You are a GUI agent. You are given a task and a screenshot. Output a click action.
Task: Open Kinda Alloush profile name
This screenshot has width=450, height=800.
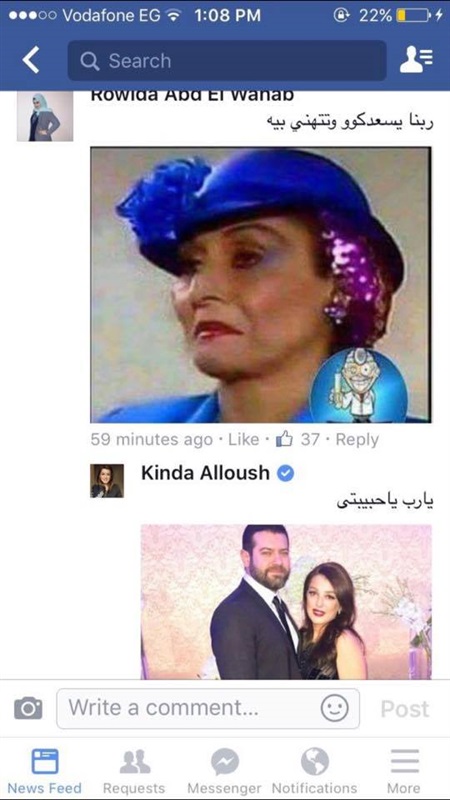[x=205, y=473]
